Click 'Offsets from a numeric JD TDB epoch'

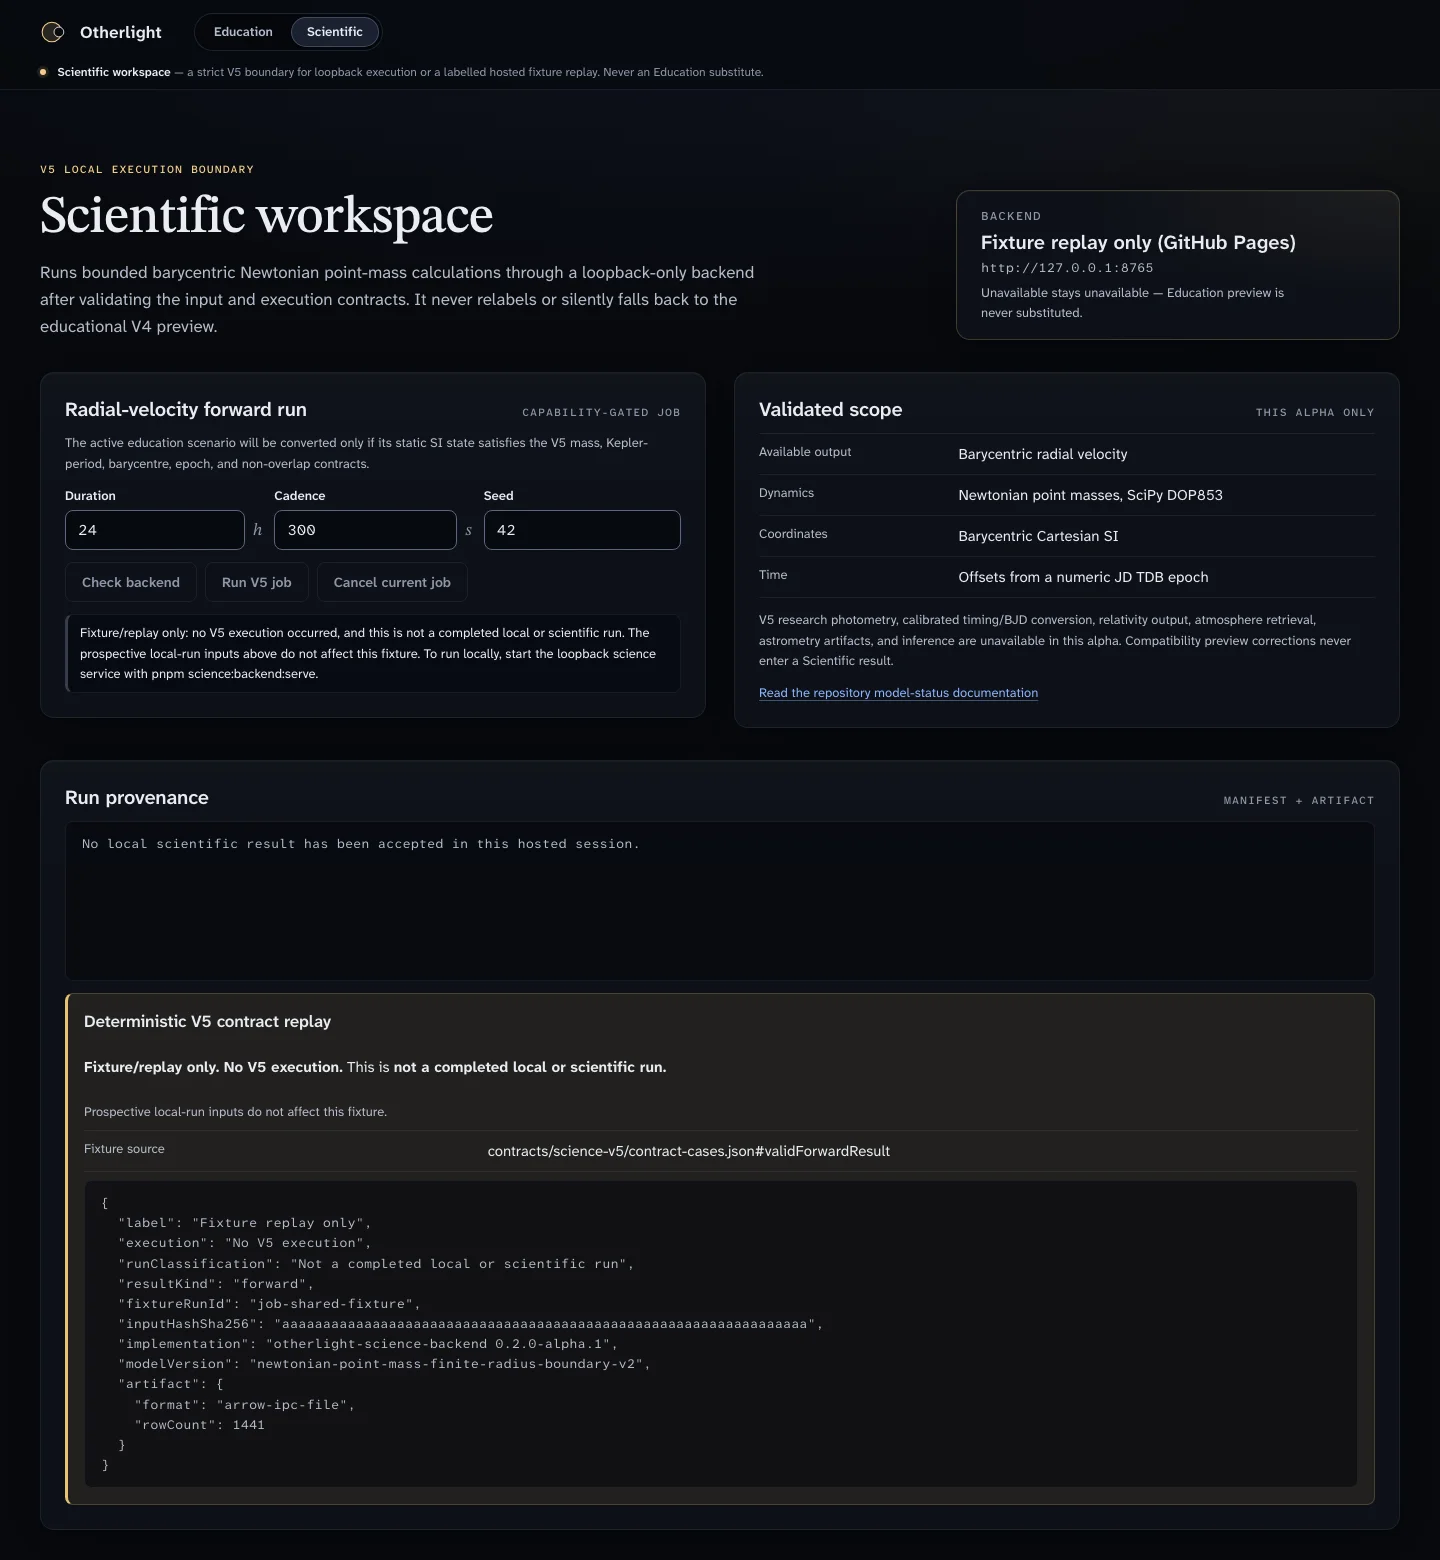click(1083, 577)
